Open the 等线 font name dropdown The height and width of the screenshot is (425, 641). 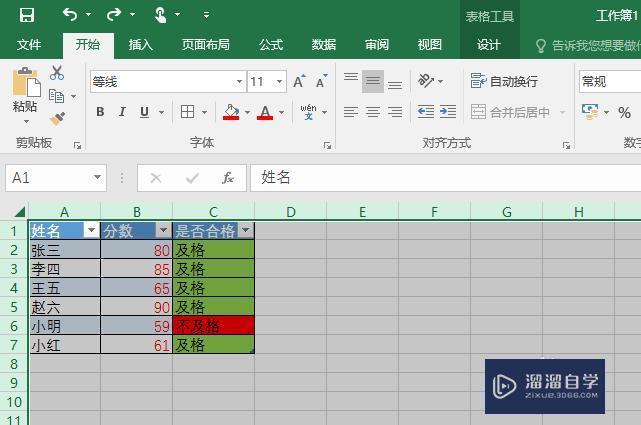click(240, 81)
